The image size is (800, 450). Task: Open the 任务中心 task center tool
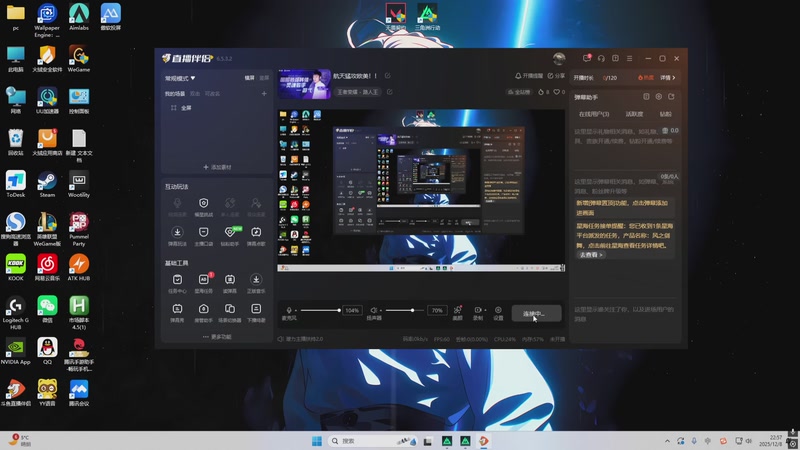(177, 283)
